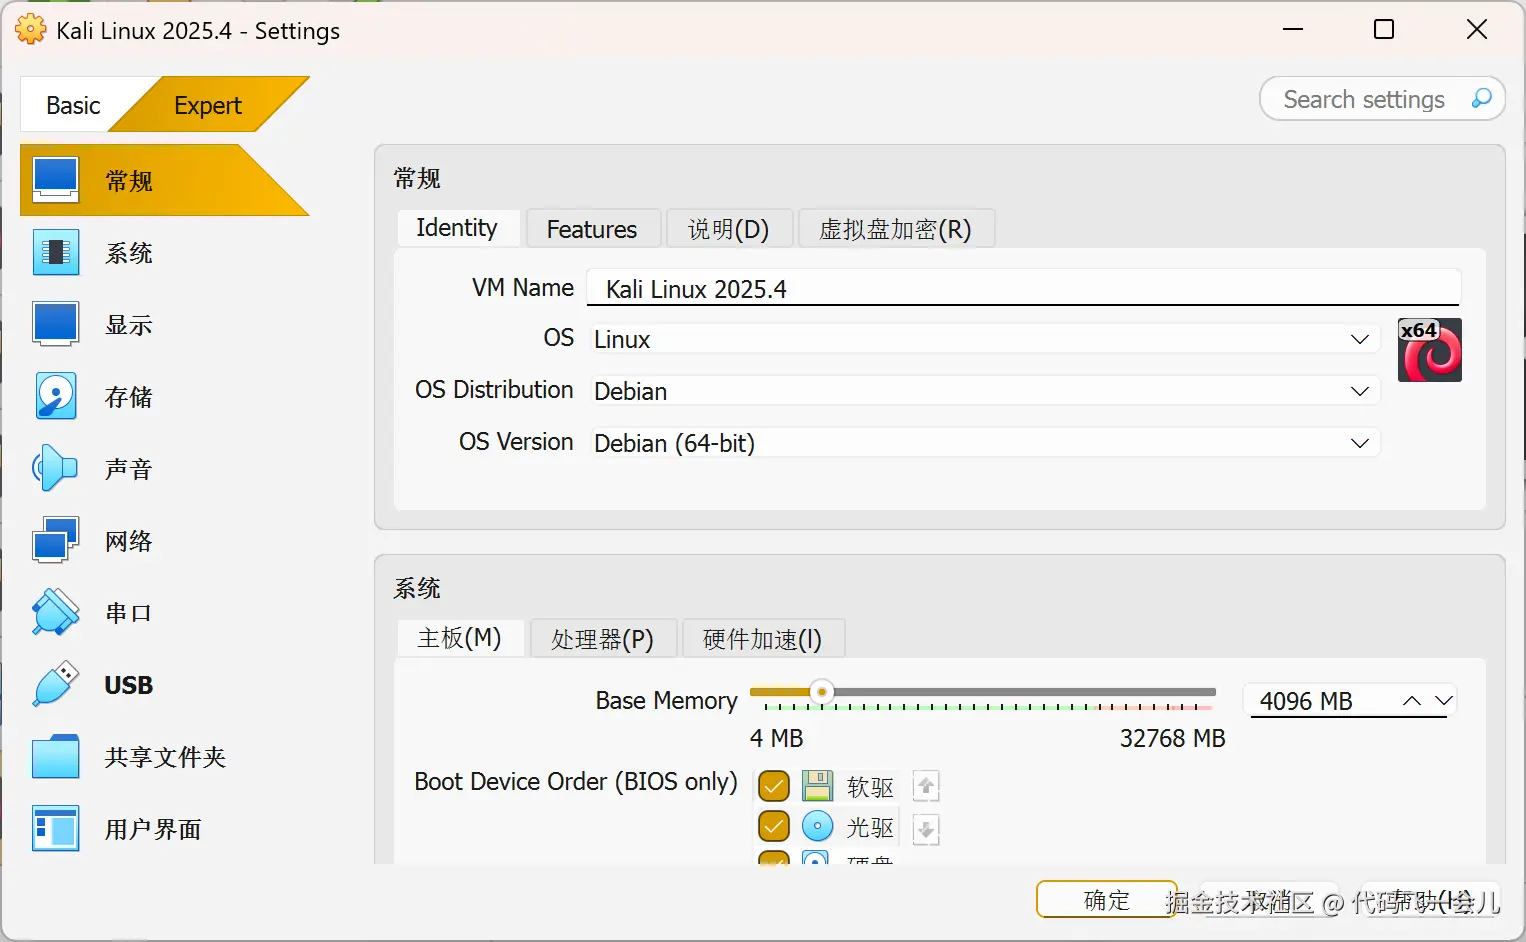Select the 说明(D) description tab
This screenshot has width=1526, height=942.
[728, 229]
